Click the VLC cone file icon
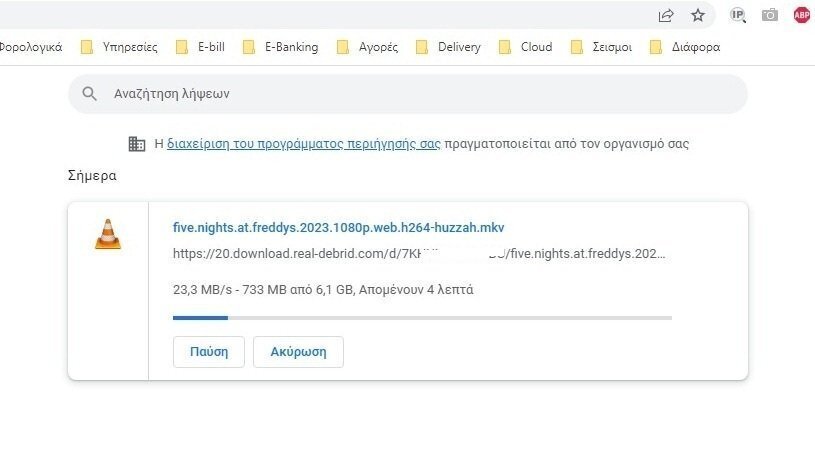The width and height of the screenshot is (815, 460). [108, 234]
